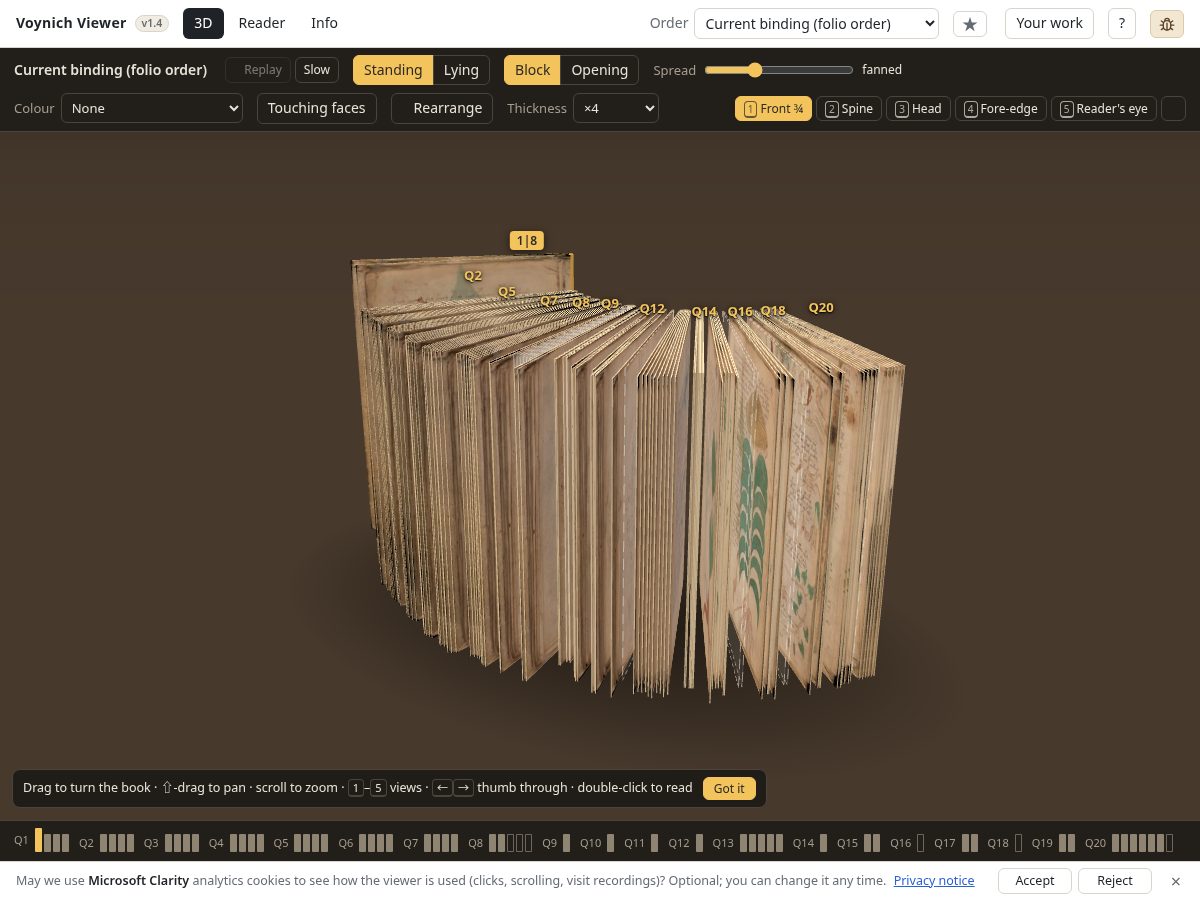Toggle Rearrange mode
Viewport: 1200px width, 900px height.
coord(442,108)
